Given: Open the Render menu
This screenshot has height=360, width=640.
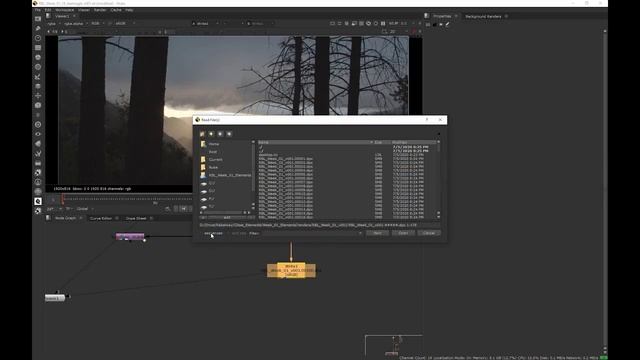Looking at the screenshot, I should [x=100, y=10].
